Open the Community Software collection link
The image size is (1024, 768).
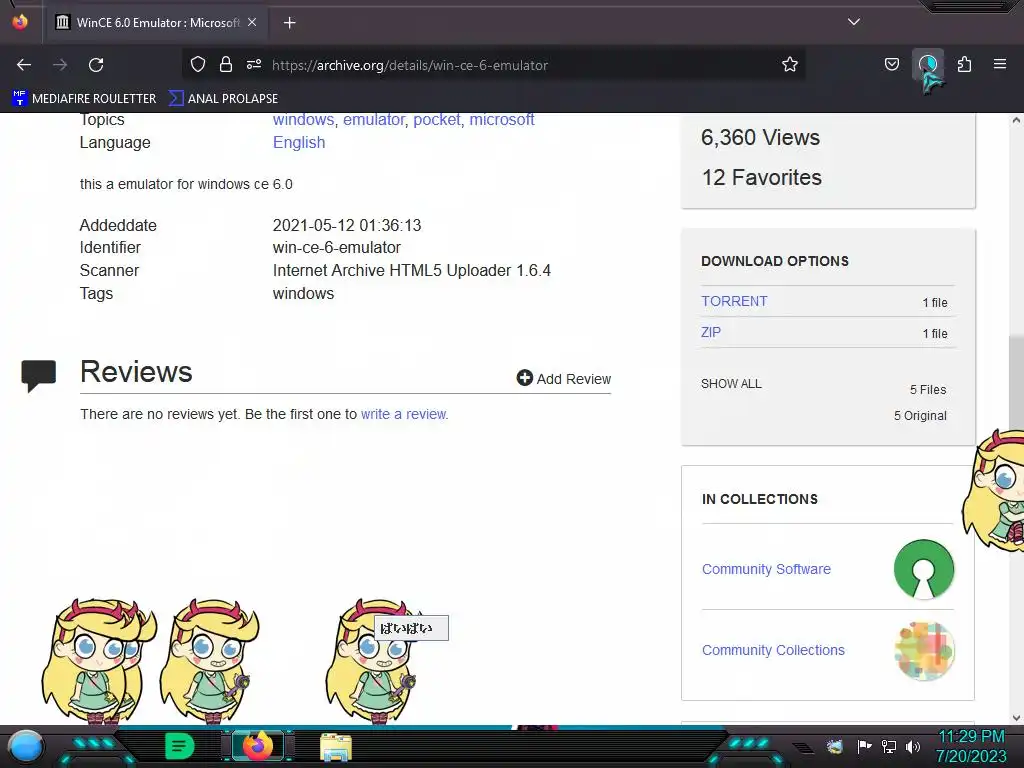pos(766,569)
